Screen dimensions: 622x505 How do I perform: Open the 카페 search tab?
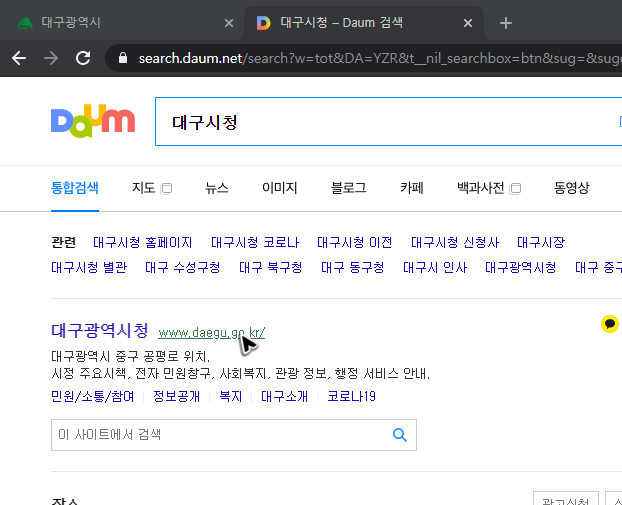pyautogui.click(x=412, y=188)
